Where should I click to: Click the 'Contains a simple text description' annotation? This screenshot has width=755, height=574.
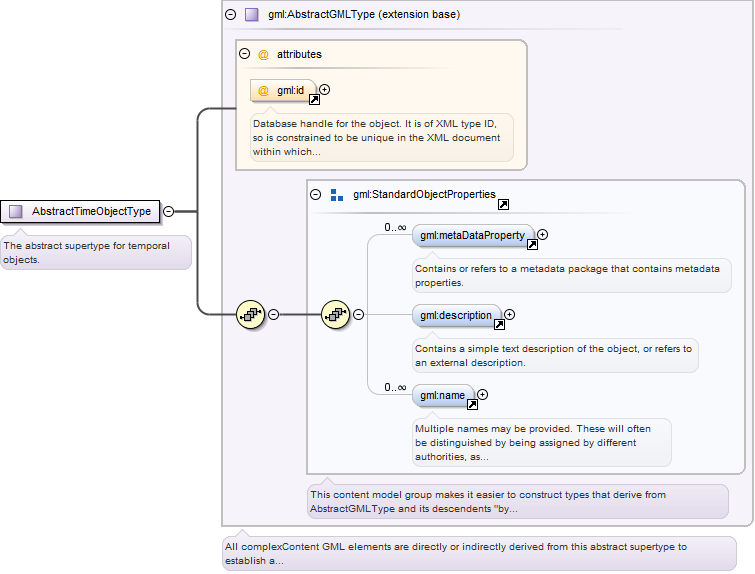[555, 355]
